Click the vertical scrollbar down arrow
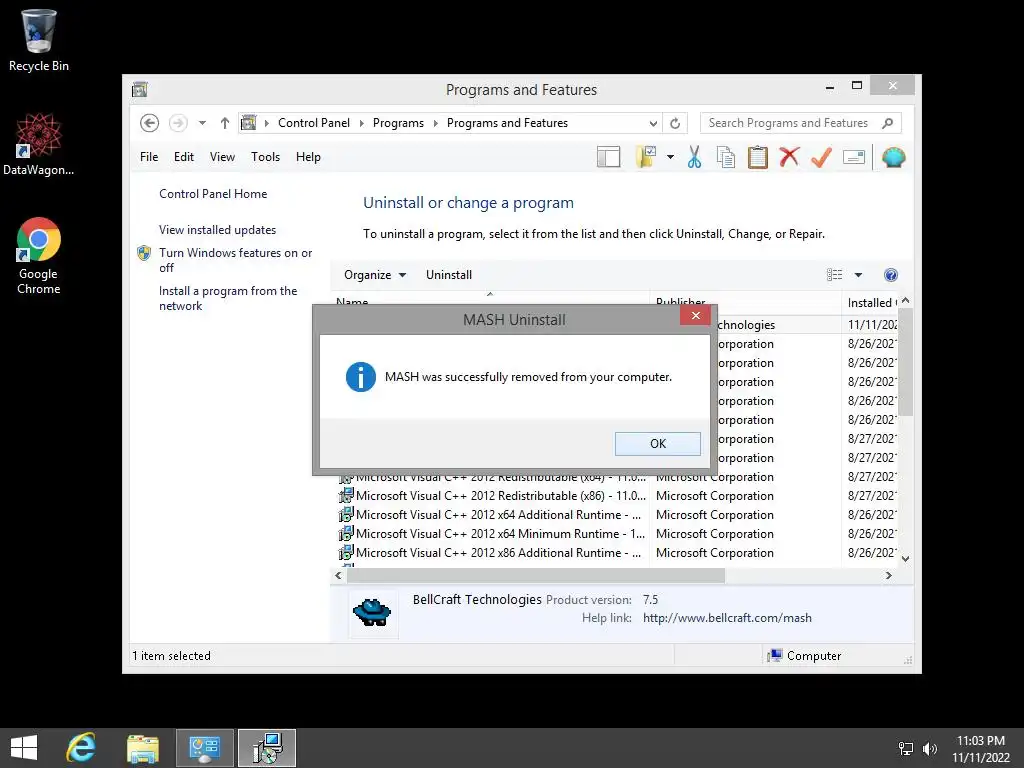The width and height of the screenshot is (1024, 768). point(905,559)
